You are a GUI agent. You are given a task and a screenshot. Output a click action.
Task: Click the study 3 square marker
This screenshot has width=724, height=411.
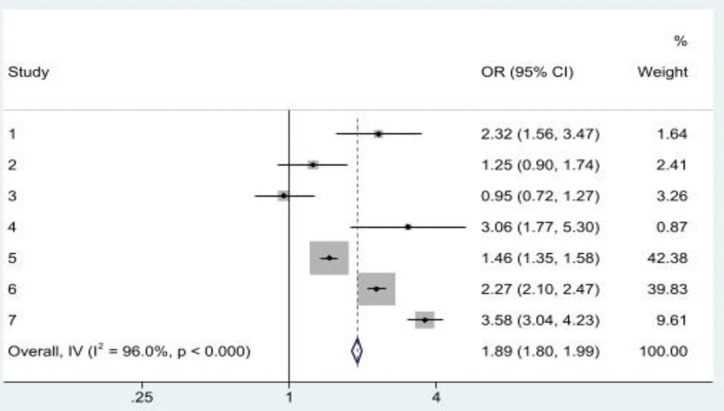[283, 195]
